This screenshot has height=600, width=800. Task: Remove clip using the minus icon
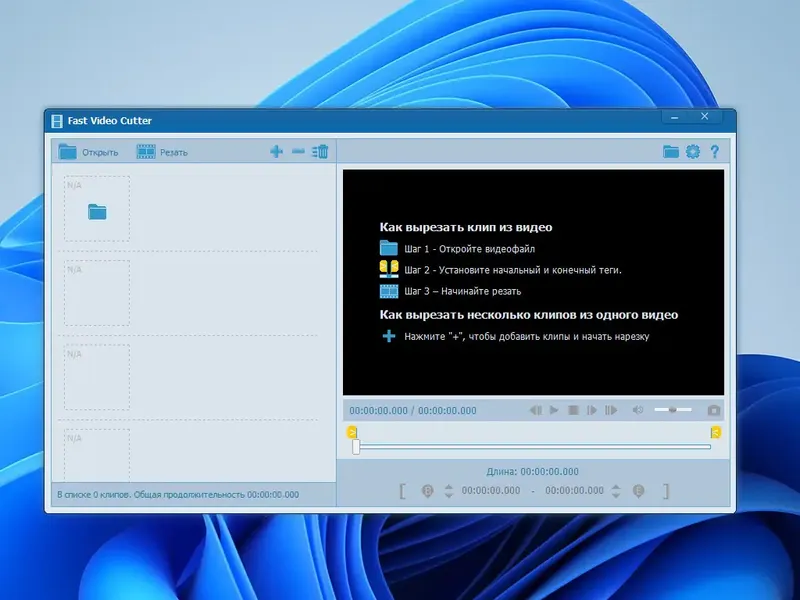(x=298, y=151)
